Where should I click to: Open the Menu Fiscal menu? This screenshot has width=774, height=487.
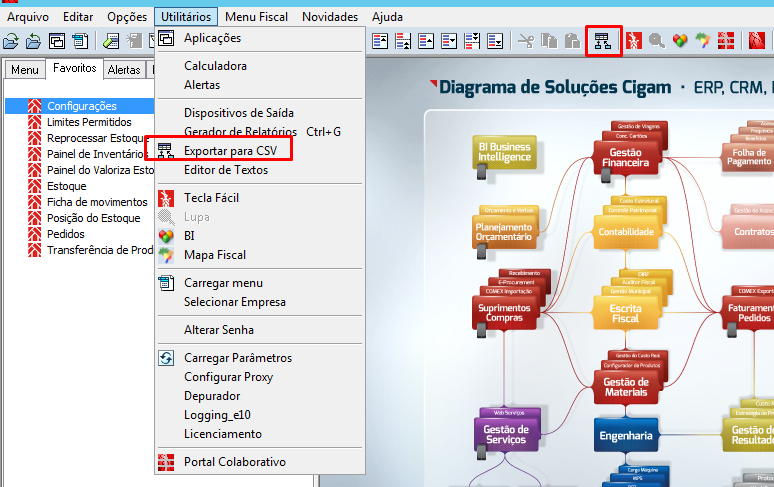tap(256, 17)
